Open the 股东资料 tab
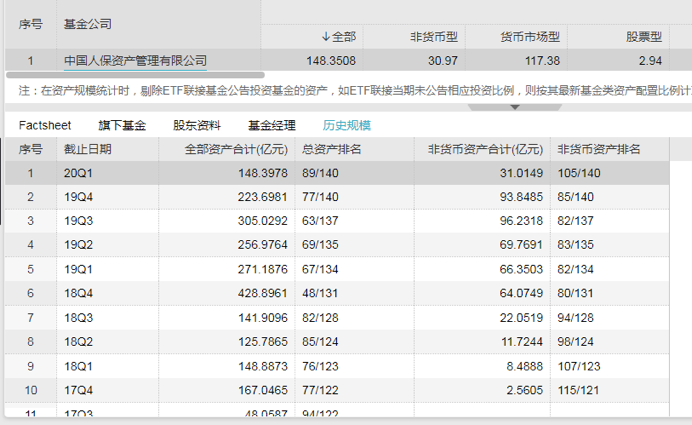 point(197,126)
